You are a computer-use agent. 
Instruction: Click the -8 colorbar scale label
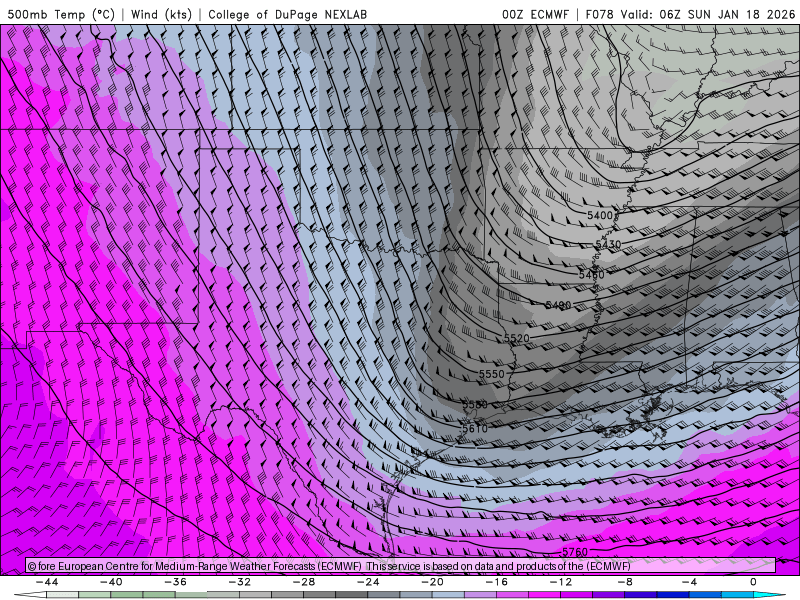pos(625,582)
